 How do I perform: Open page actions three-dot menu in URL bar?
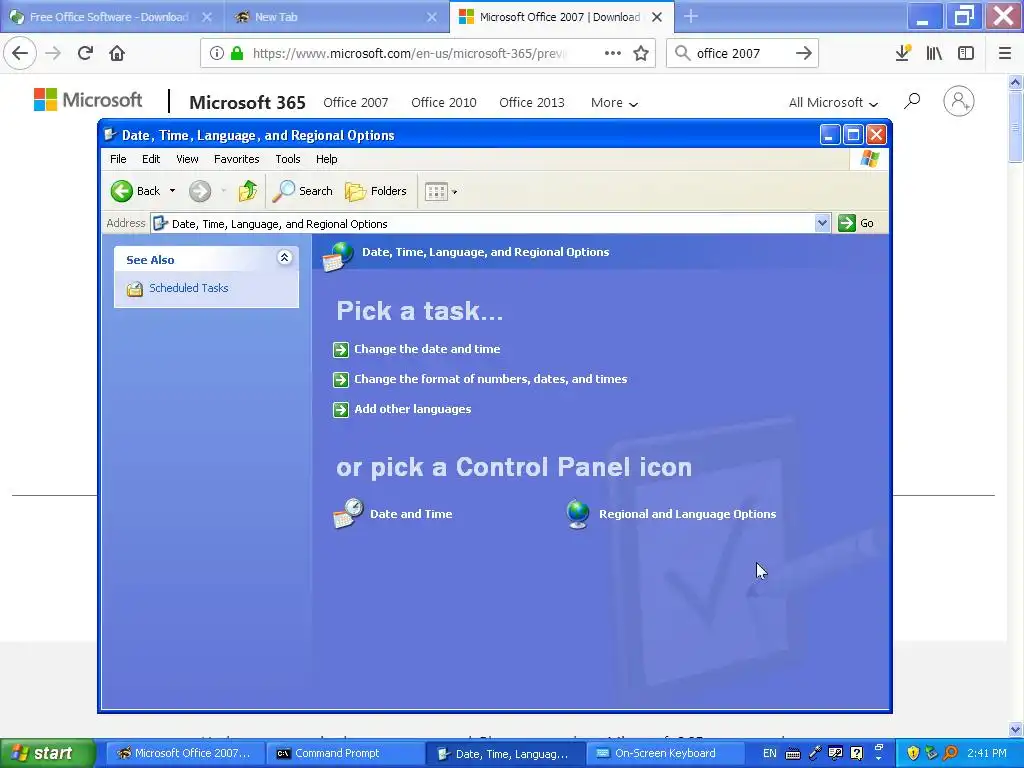pos(613,54)
